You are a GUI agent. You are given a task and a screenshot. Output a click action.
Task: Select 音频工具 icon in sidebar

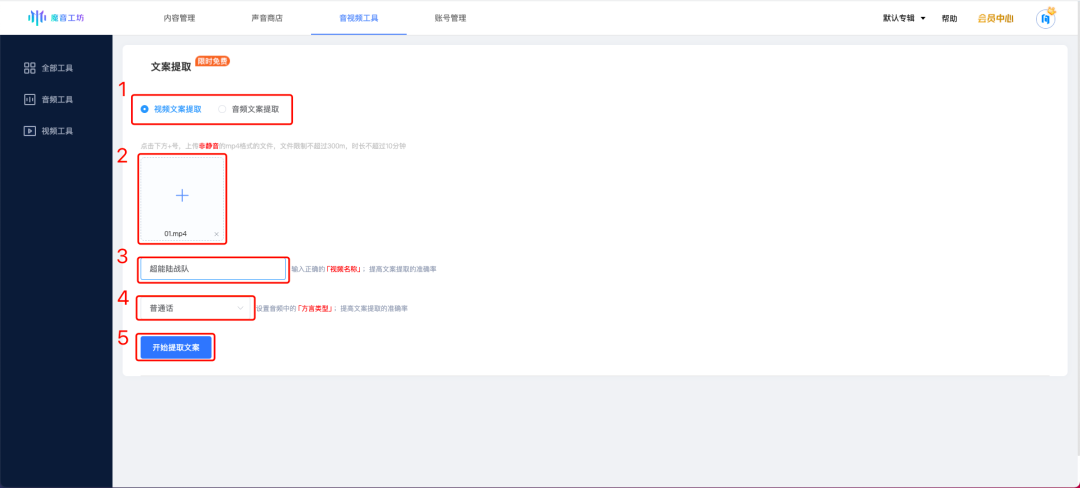click(x=30, y=99)
